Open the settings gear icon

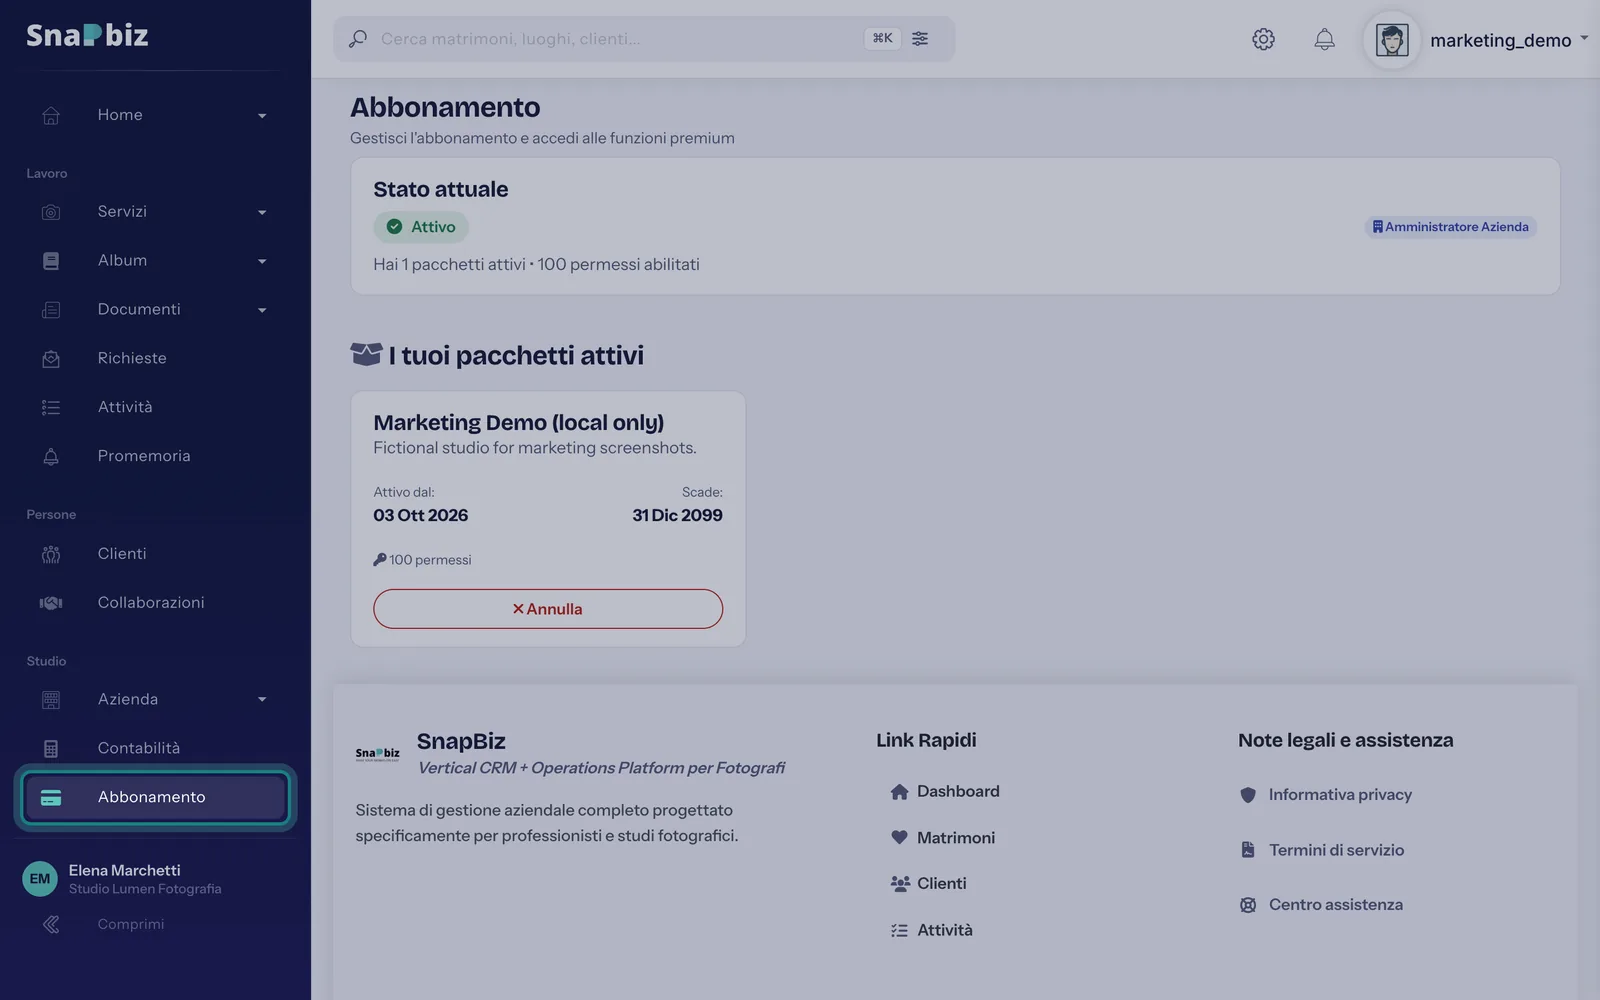tap(1263, 39)
